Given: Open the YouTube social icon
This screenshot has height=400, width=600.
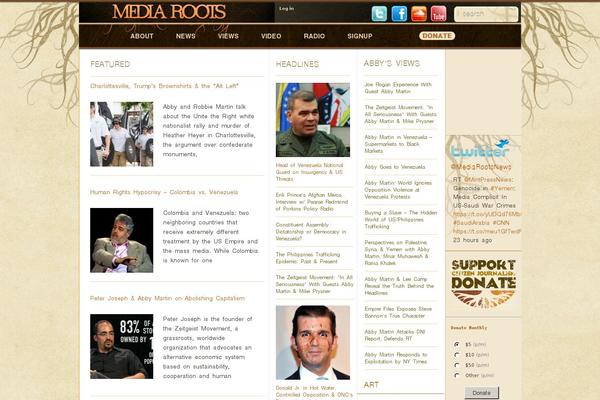Looking at the screenshot, I should coord(439,14).
